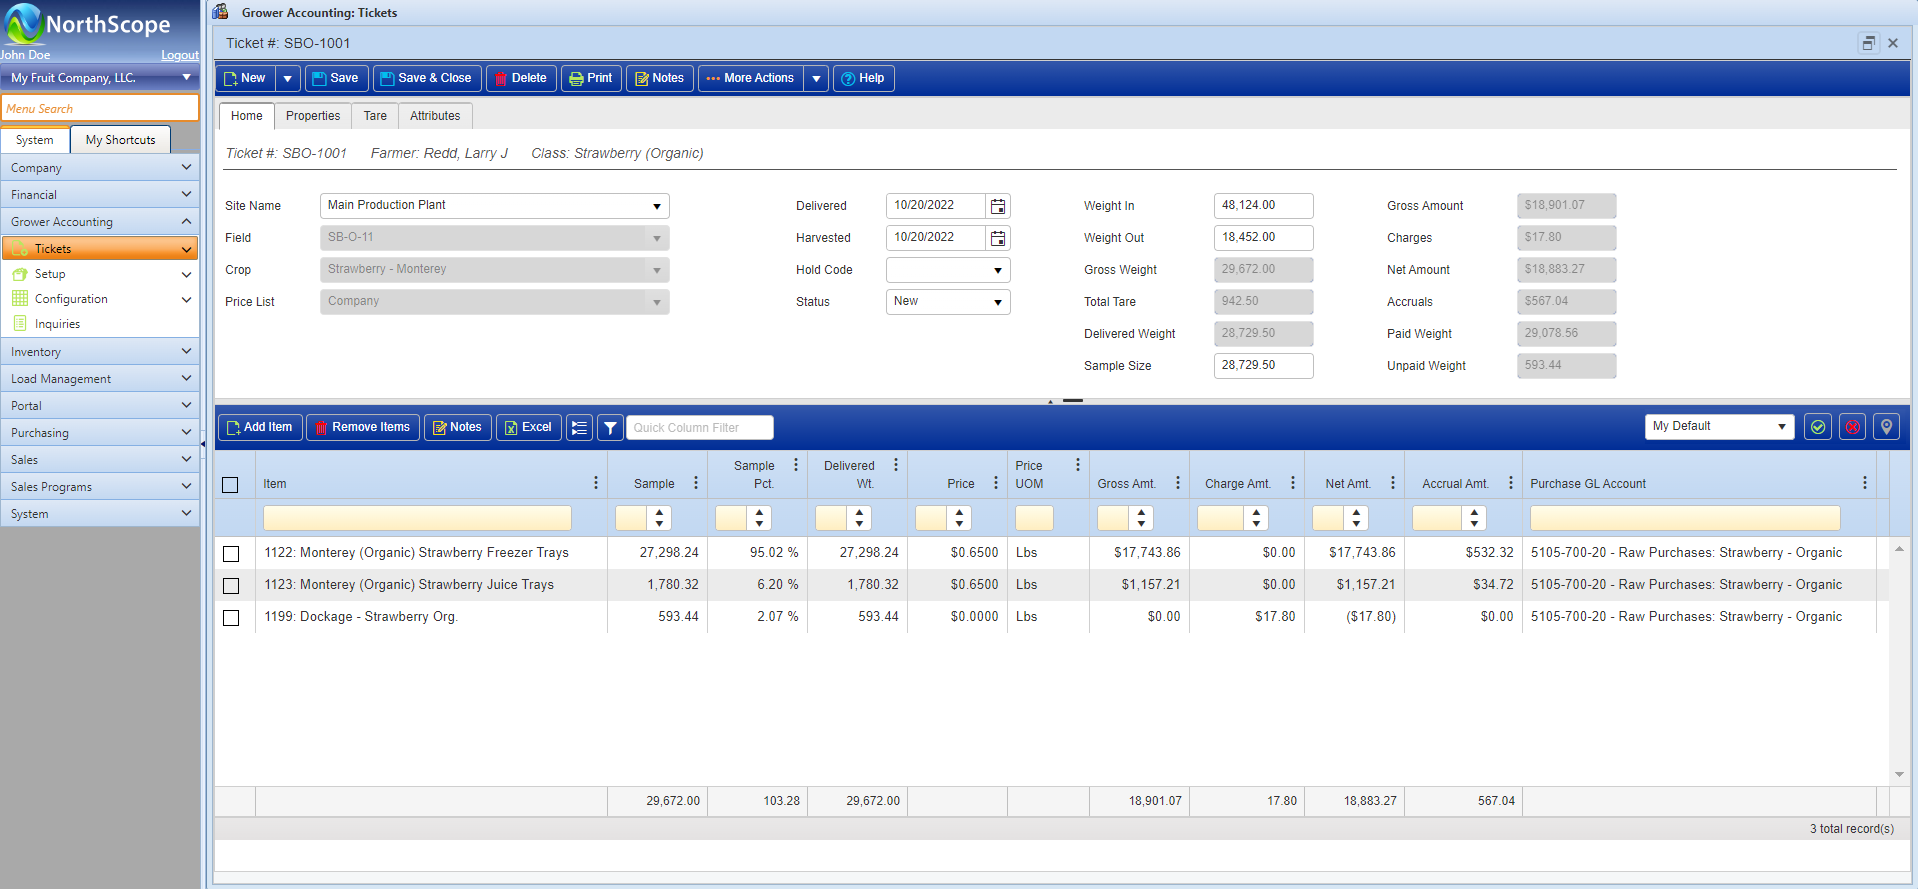Click the Print toolbar button

point(591,78)
